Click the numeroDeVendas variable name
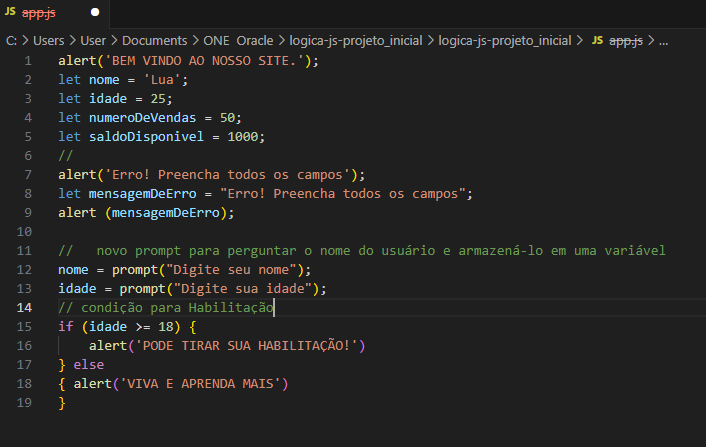 point(142,117)
